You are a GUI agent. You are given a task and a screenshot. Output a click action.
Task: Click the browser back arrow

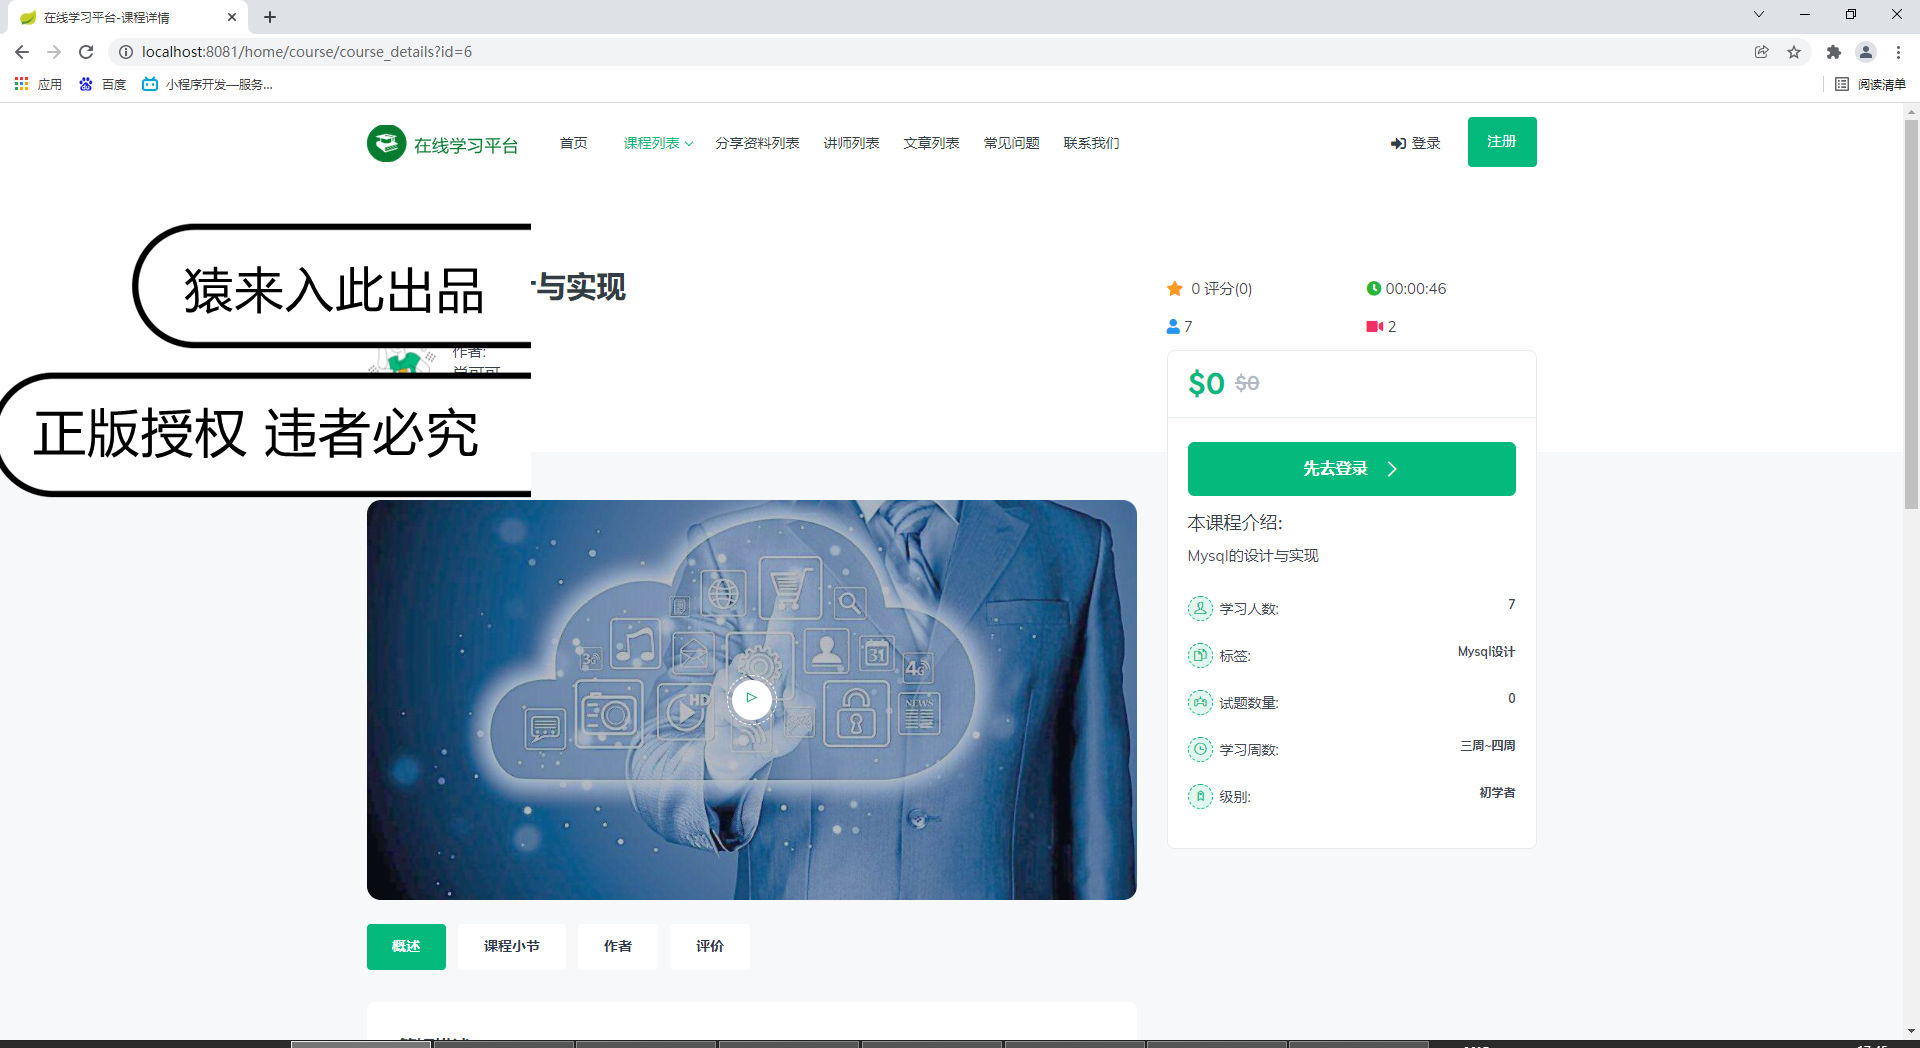[22, 52]
